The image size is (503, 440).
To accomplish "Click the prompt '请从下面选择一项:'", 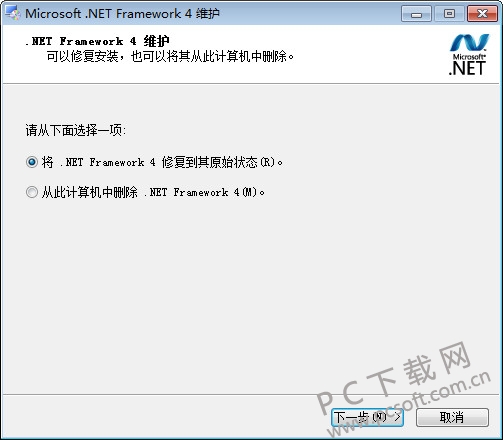I will (x=76, y=130).
